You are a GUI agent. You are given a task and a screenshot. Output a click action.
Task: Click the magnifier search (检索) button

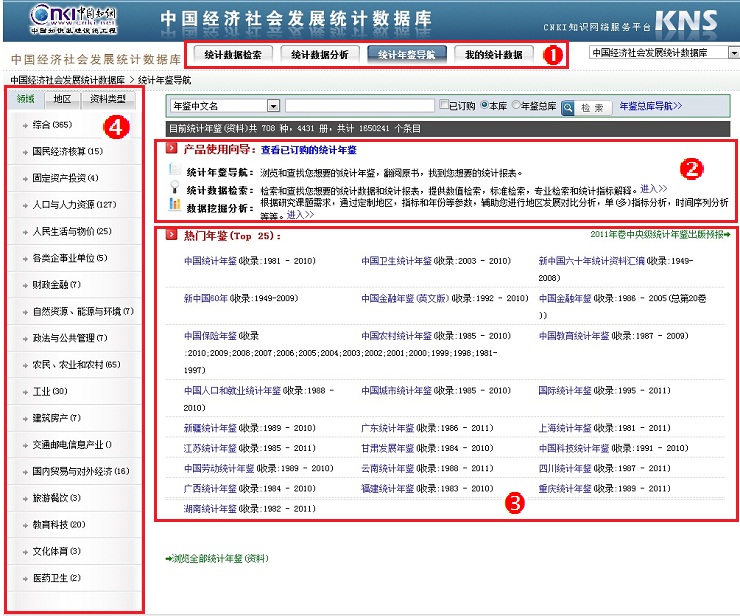coord(584,106)
